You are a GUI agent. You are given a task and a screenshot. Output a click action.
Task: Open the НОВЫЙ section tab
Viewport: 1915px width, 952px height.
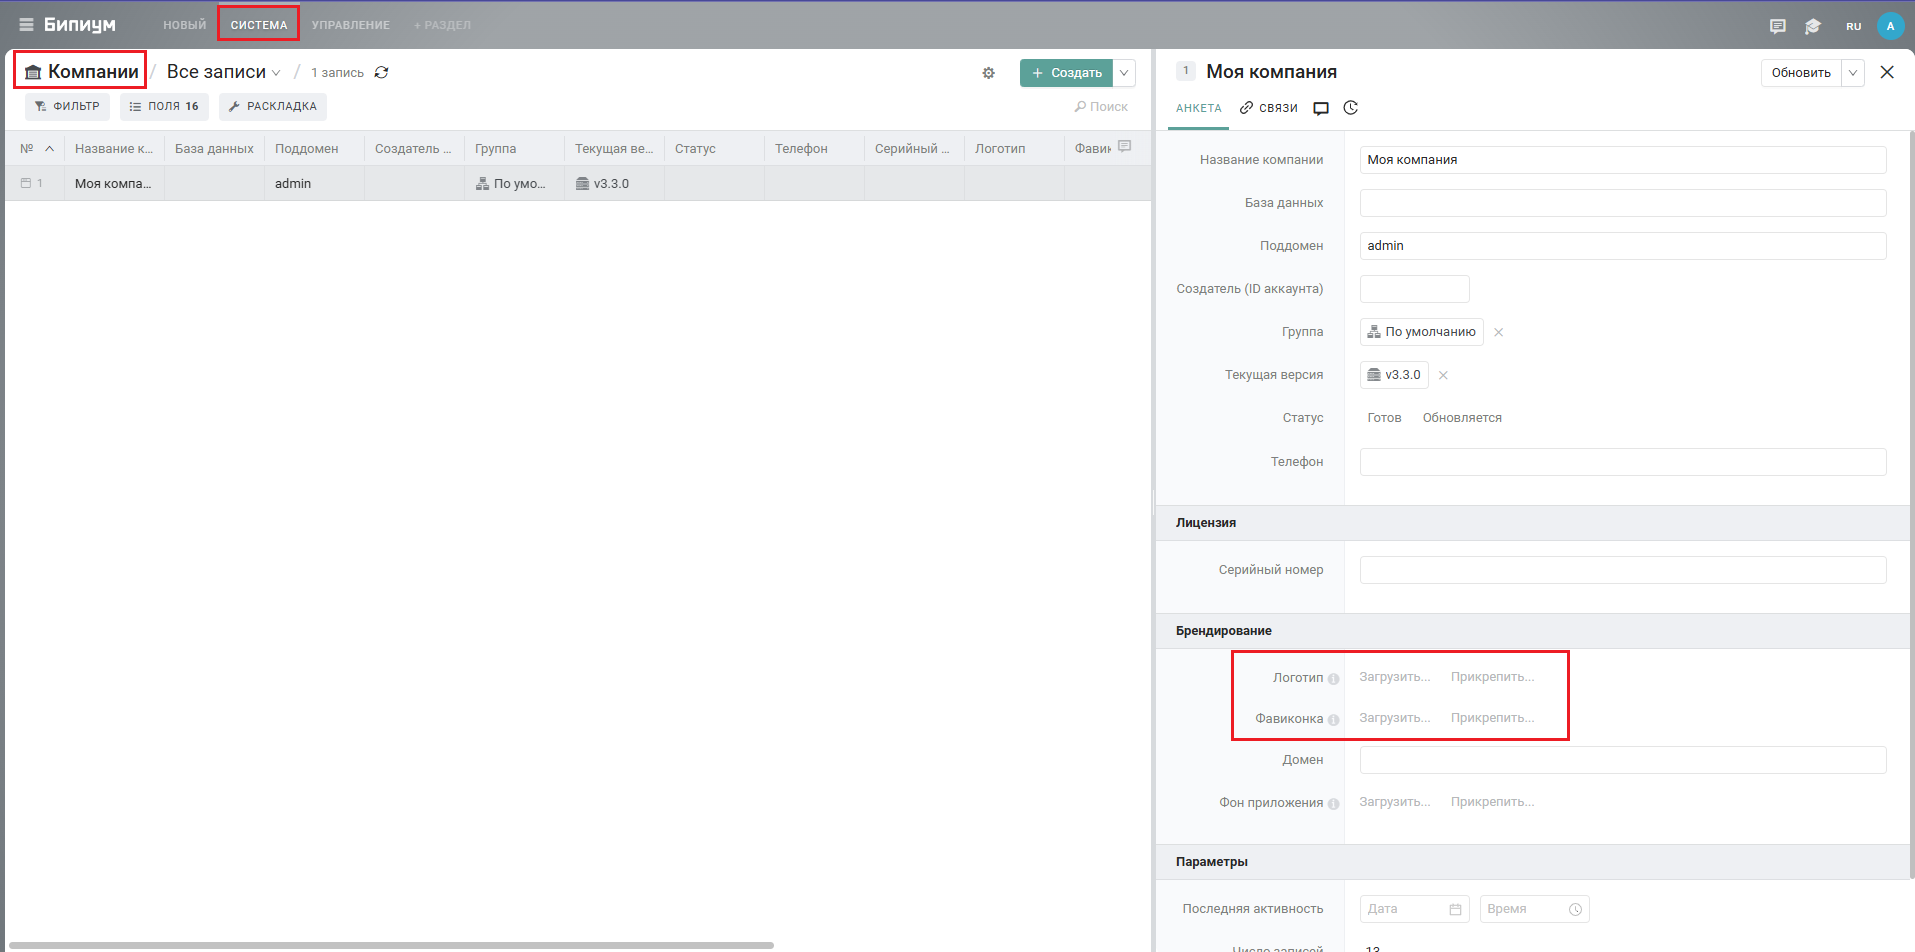pyautogui.click(x=185, y=25)
